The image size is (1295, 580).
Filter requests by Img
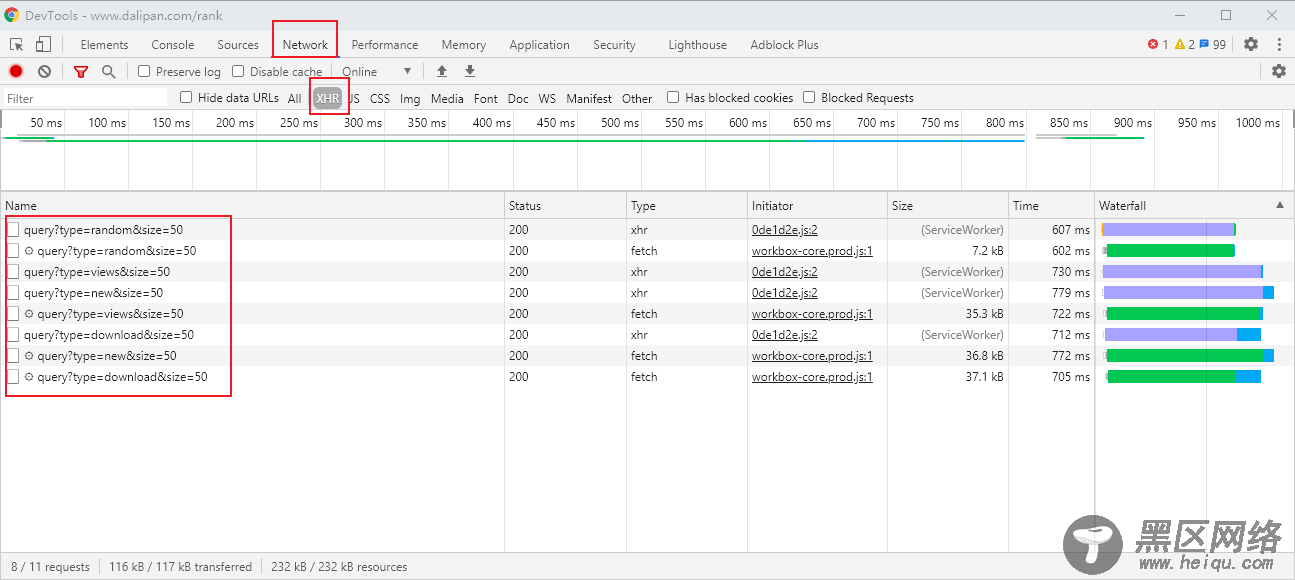pyautogui.click(x=410, y=98)
